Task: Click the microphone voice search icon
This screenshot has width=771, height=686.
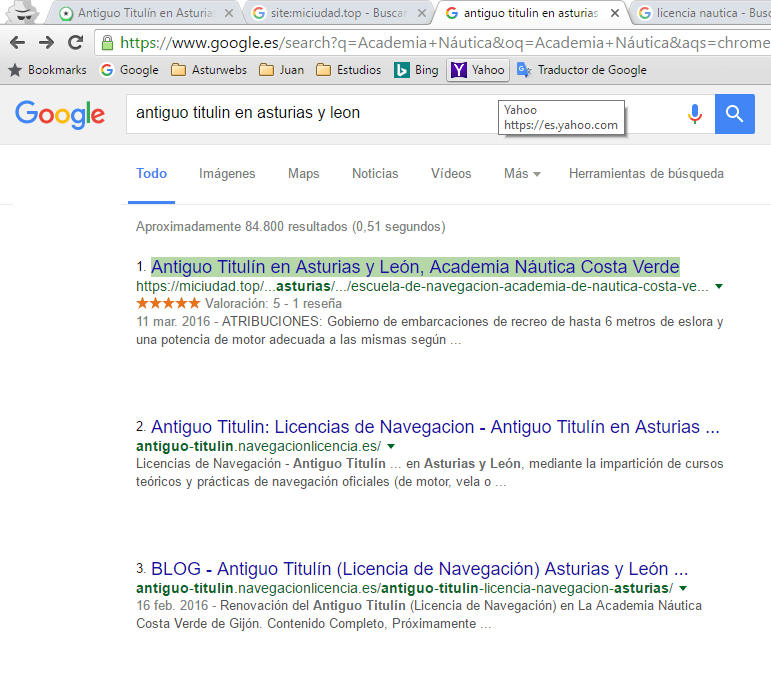Action: (694, 114)
